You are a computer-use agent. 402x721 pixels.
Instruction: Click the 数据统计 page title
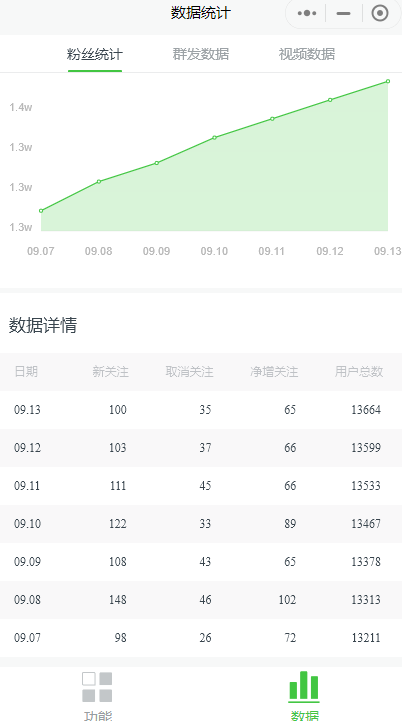(x=201, y=13)
